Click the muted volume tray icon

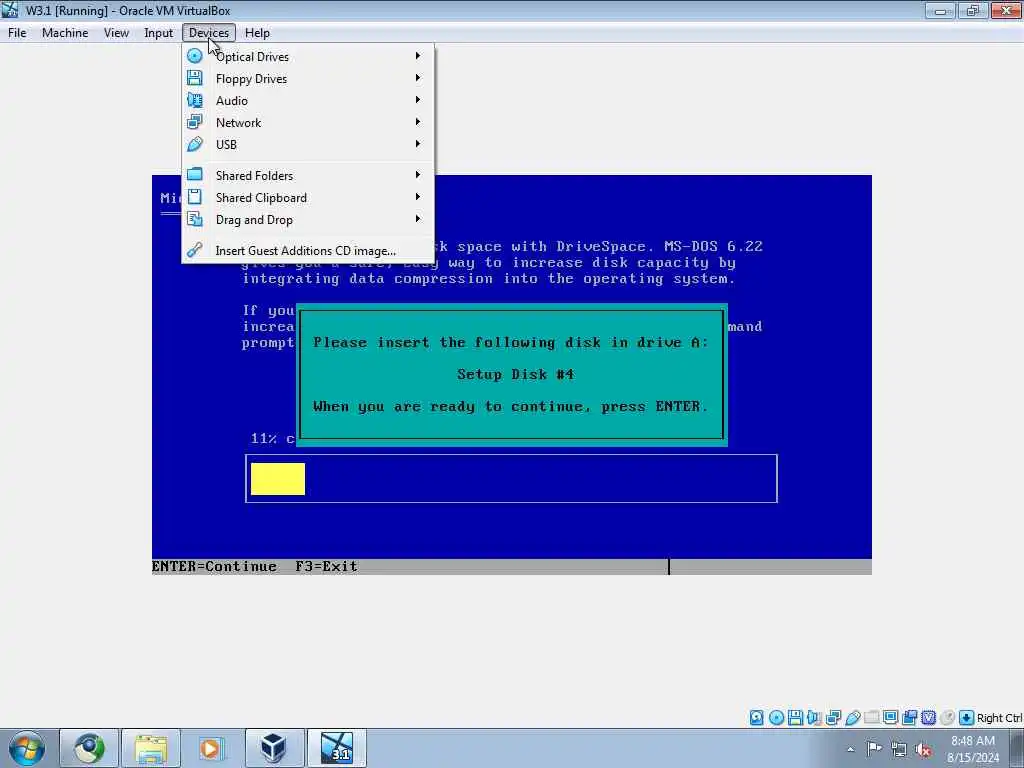point(923,749)
